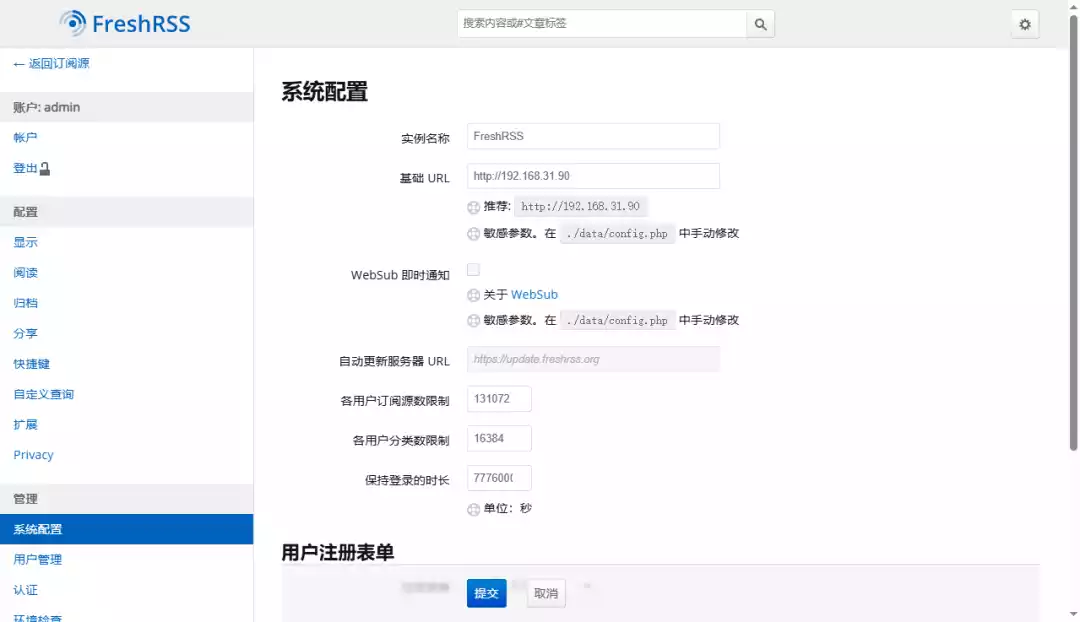Click help icon next to 单位: 秒
The image size is (1080, 622).
coord(471,509)
